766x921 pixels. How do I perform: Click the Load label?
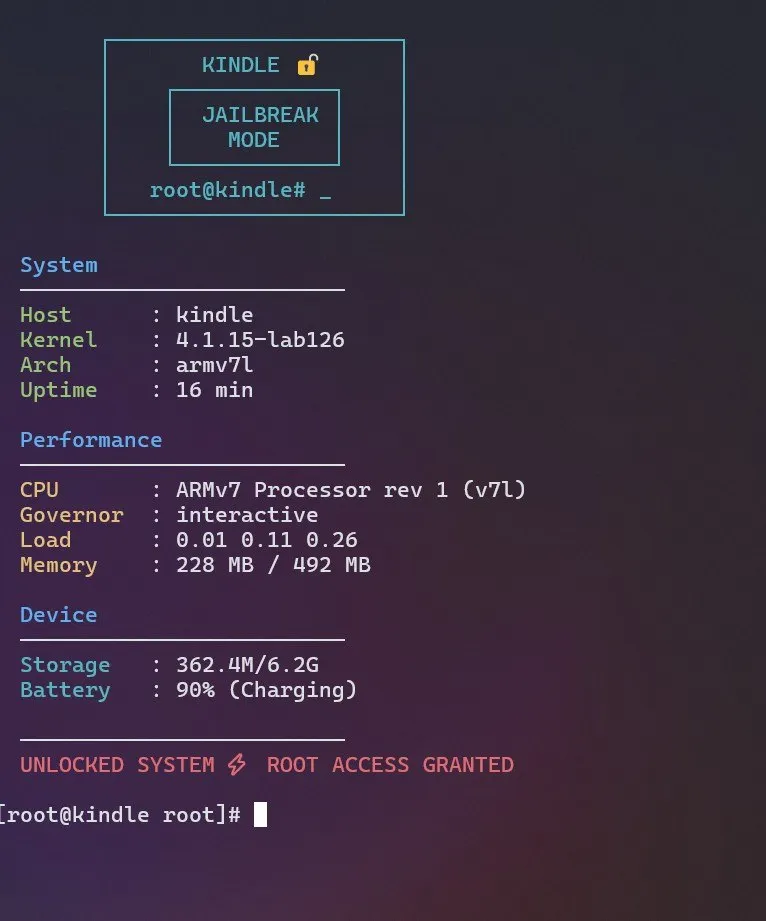46,540
